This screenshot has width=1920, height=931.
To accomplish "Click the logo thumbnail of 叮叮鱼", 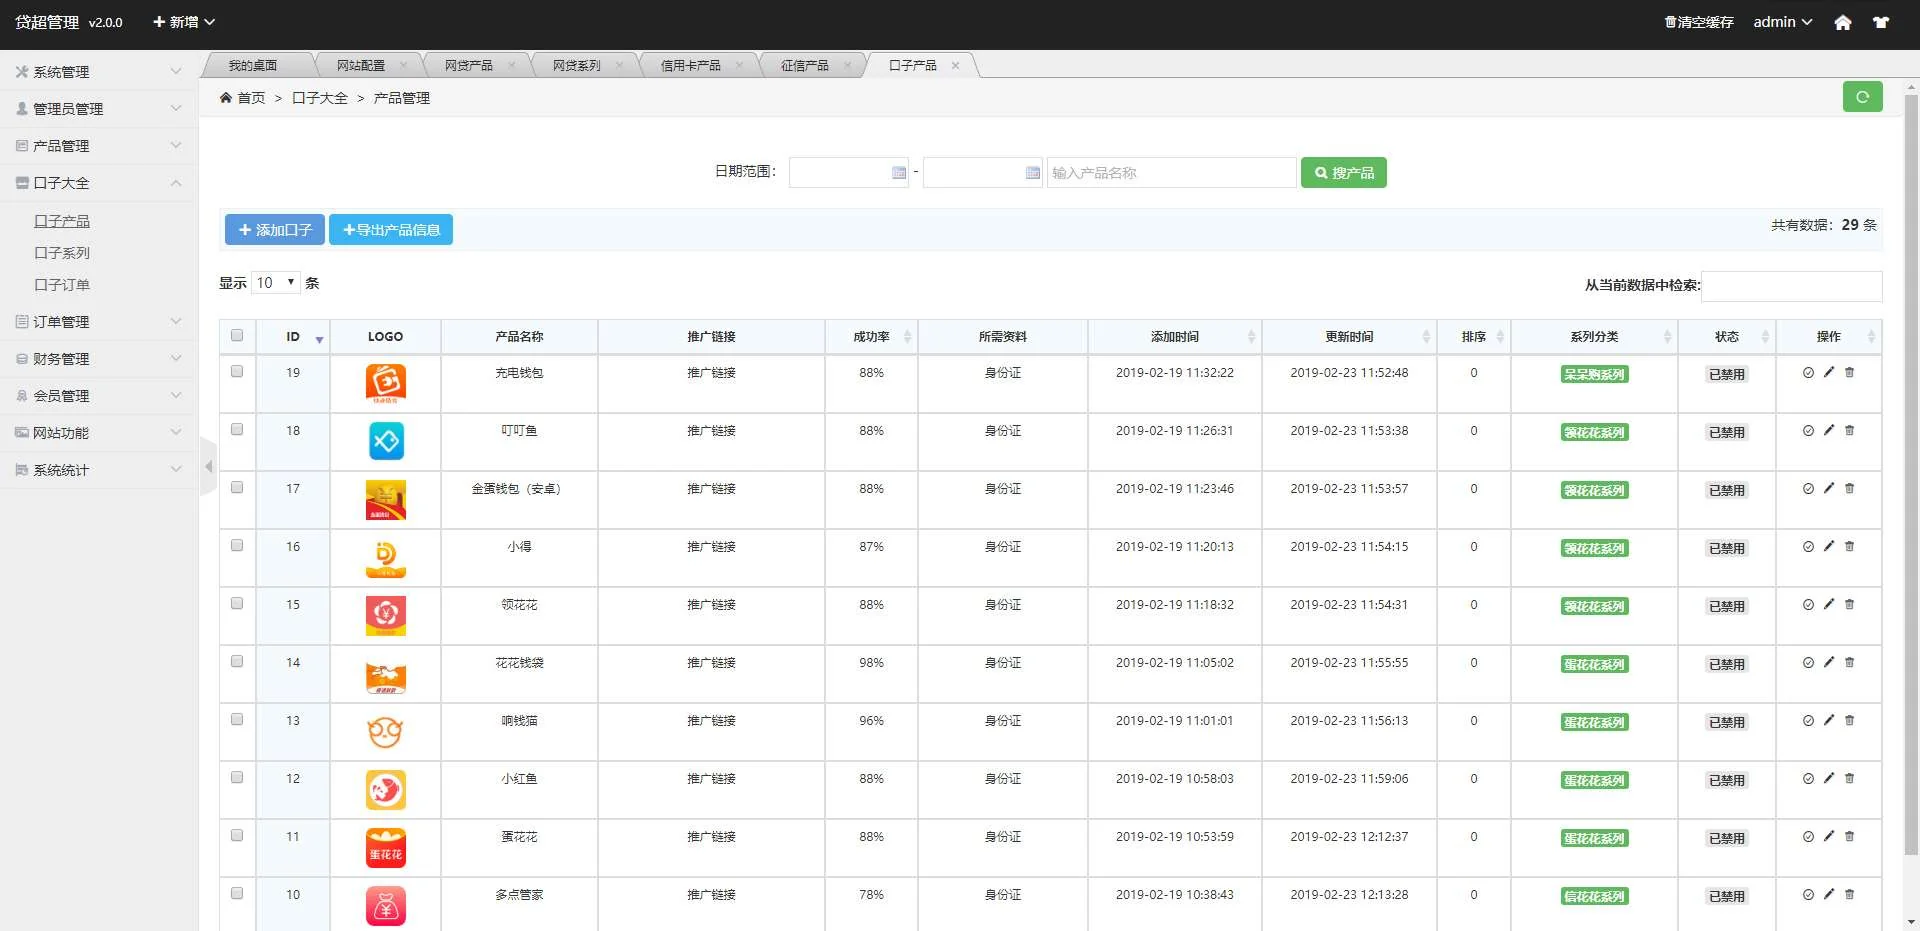I will point(386,441).
